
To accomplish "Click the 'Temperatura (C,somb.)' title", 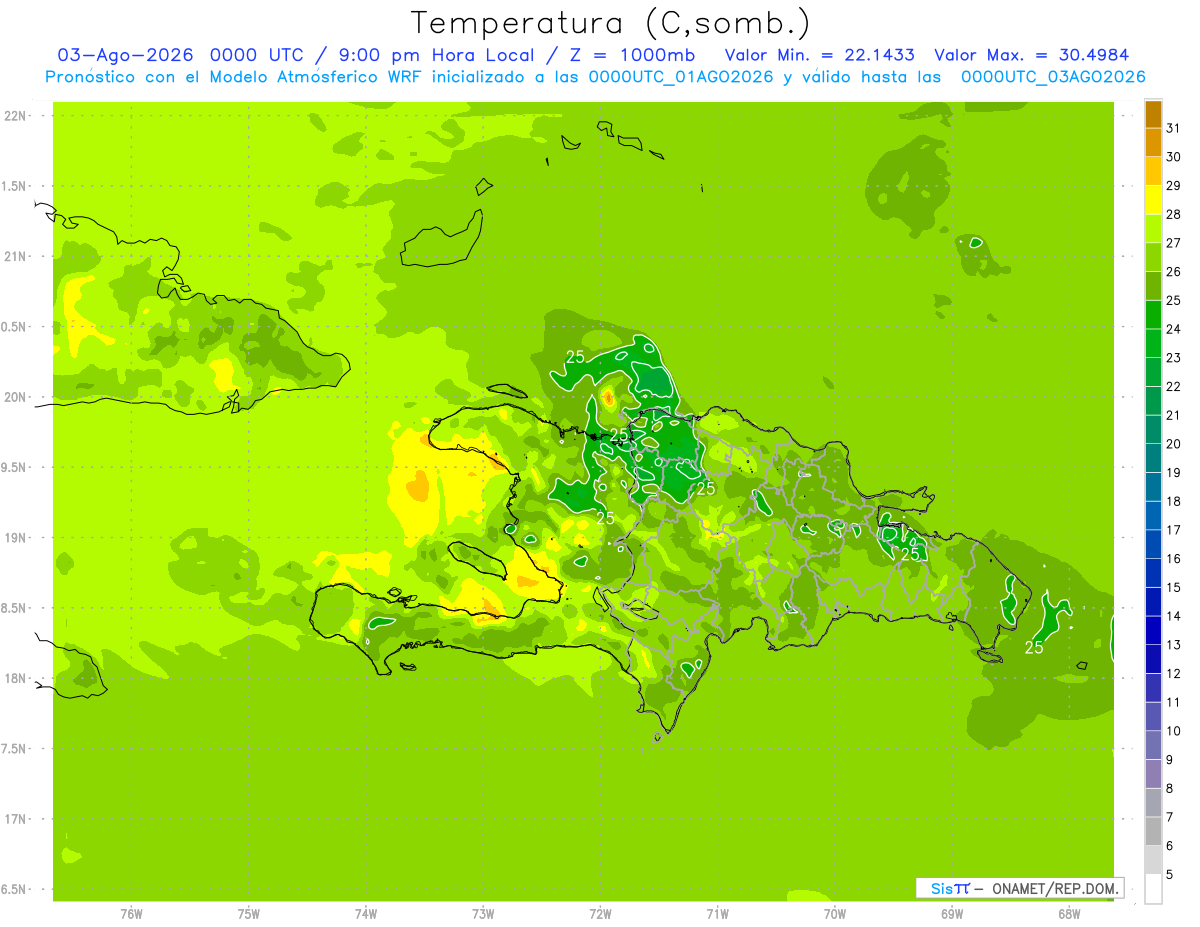I will (611, 23).
